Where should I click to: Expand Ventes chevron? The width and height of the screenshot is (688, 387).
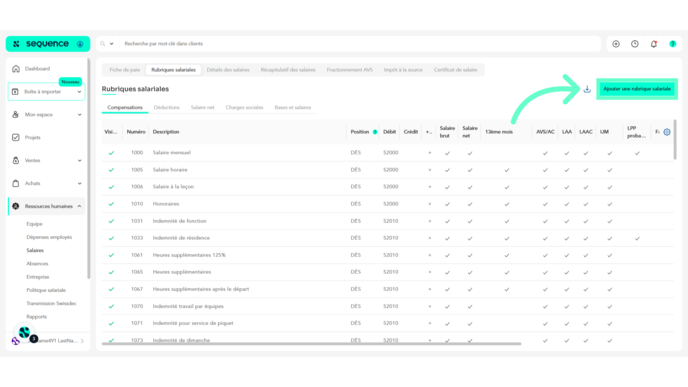pos(79,160)
